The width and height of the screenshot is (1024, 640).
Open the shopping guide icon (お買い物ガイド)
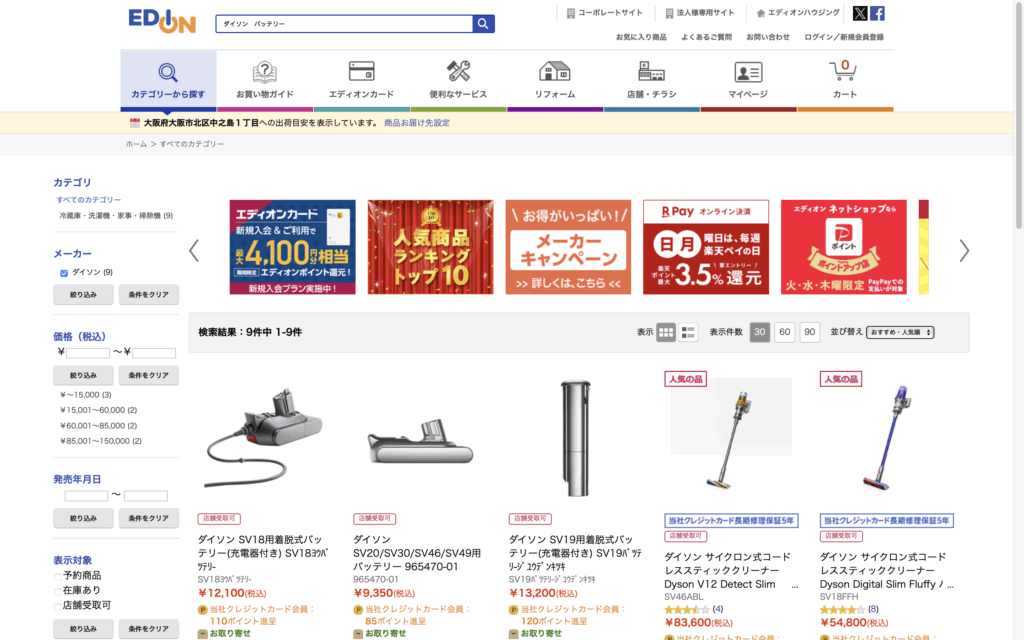pos(264,71)
